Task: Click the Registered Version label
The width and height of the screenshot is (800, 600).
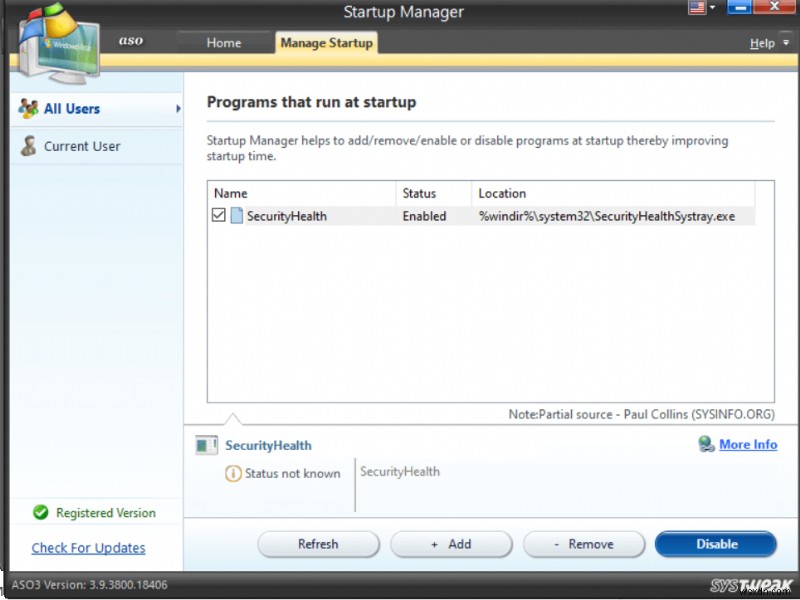Action: (106, 513)
